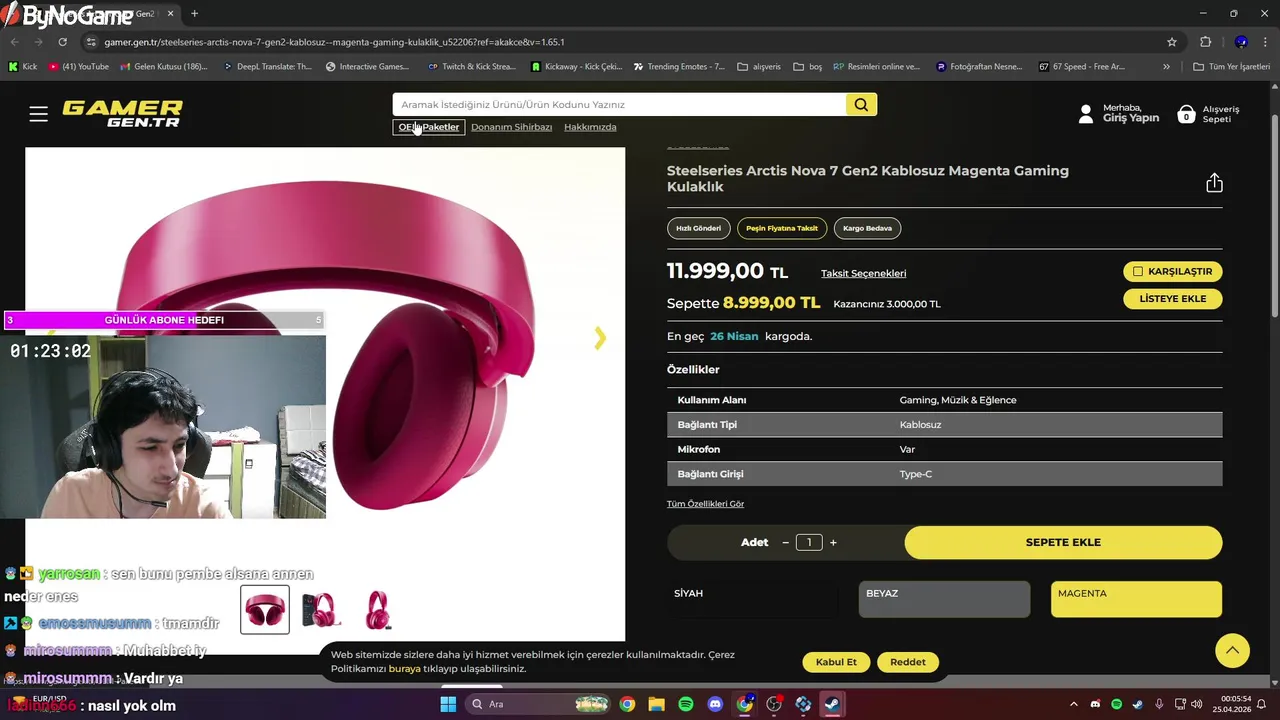Select the third headset side-view thumbnail

378,610
